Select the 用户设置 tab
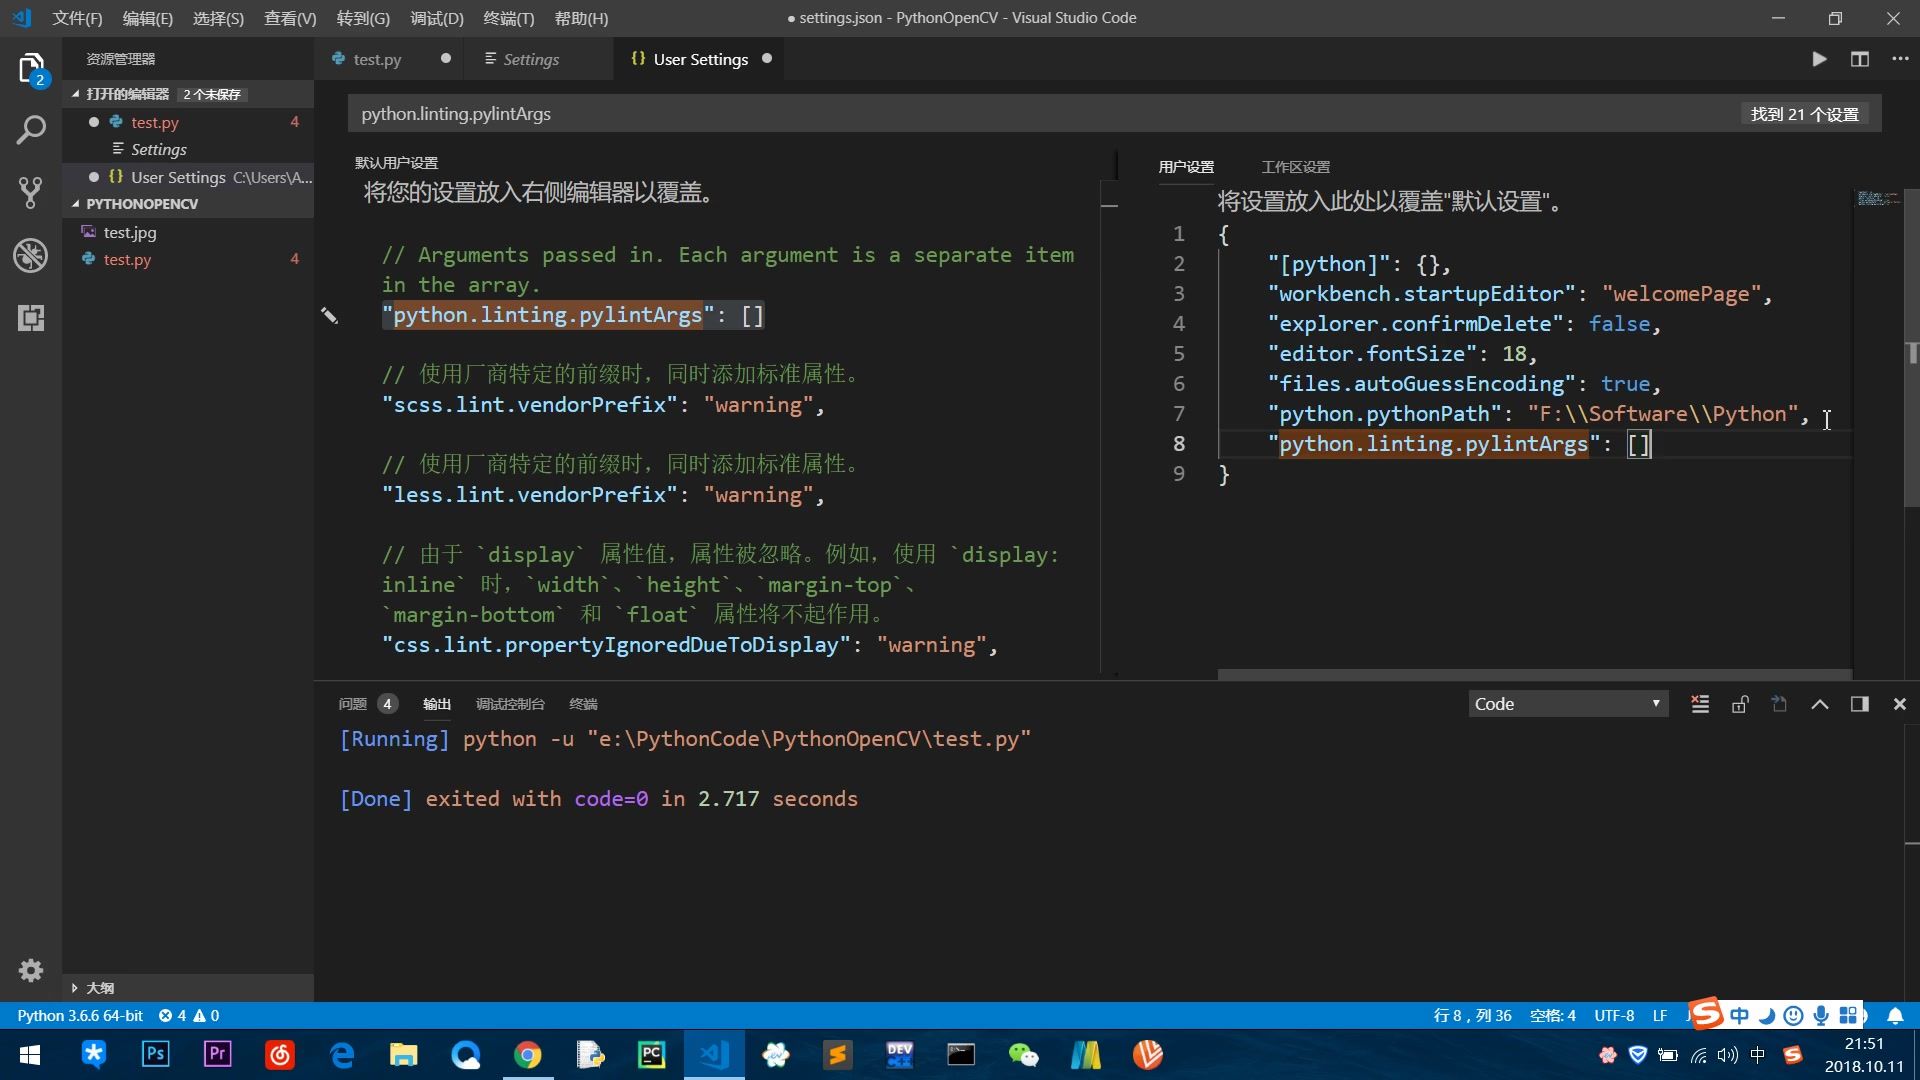Image resolution: width=1920 pixels, height=1080 pixels. click(1186, 167)
